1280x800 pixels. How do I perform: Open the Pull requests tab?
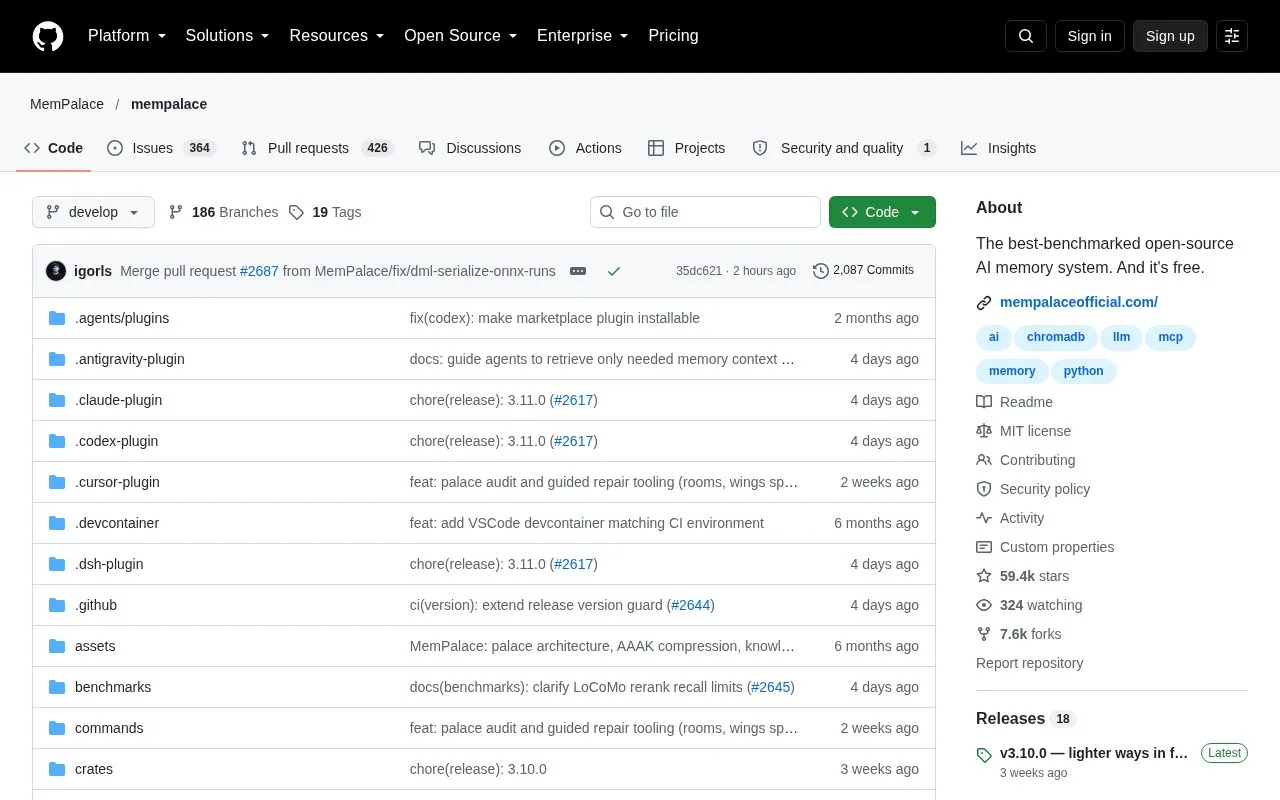(318, 148)
